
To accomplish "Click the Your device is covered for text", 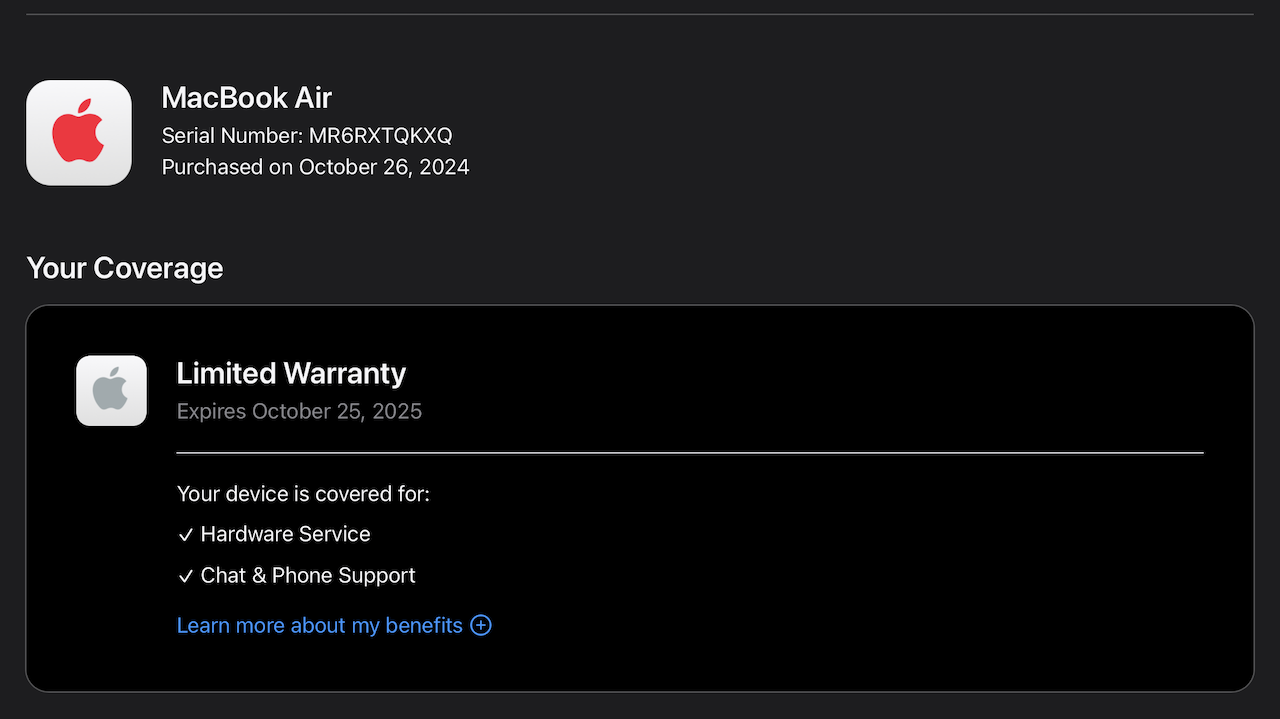I will (303, 493).
